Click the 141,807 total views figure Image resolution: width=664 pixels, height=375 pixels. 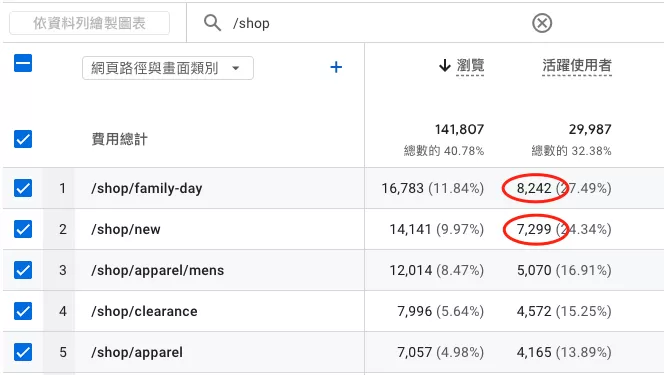click(x=459, y=129)
